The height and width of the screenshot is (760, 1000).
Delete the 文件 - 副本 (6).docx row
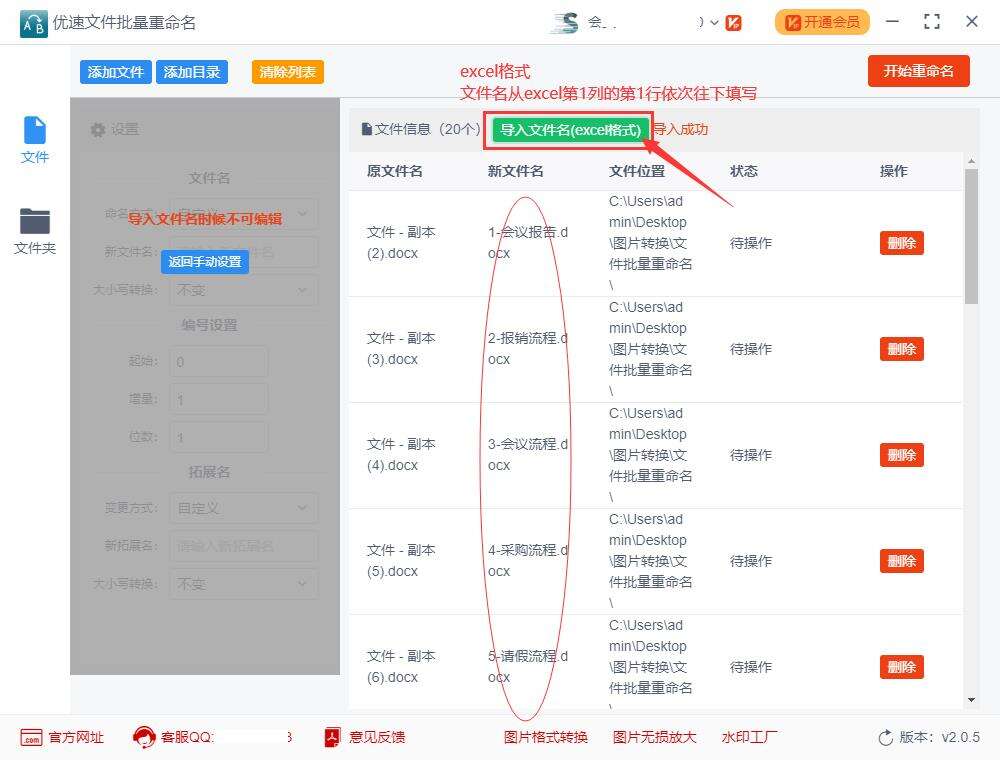pyautogui.click(x=902, y=666)
